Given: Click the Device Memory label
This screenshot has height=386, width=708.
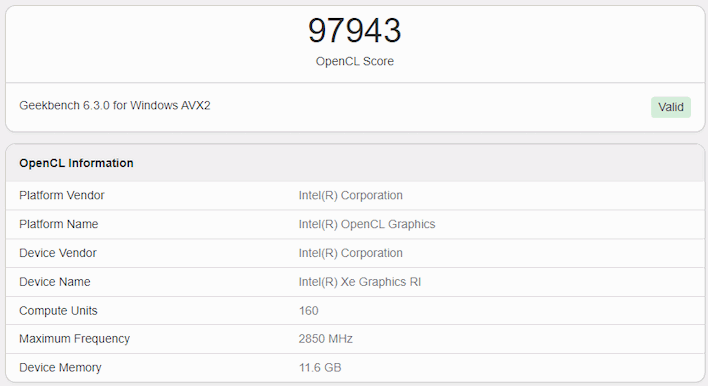Looking at the screenshot, I should coord(60,367).
